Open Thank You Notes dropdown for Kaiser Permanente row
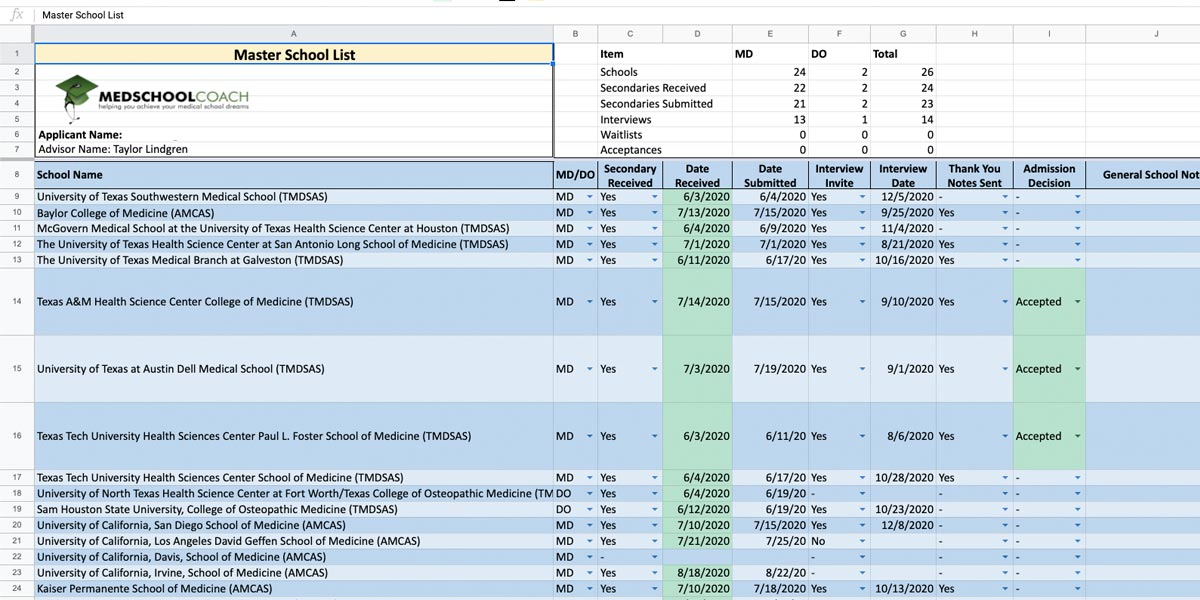The image size is (1200, 600). point(1005,590)
